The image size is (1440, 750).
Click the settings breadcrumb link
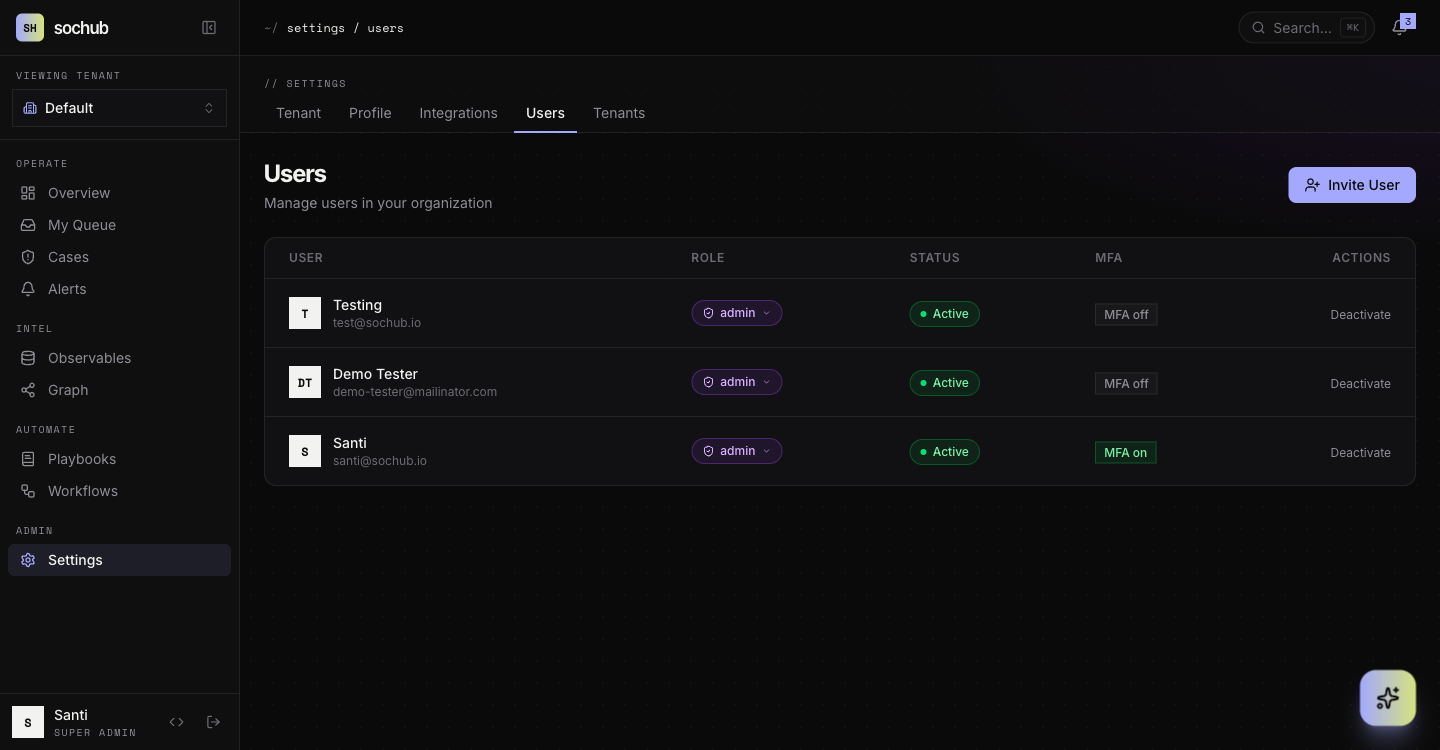click(316, 28)
